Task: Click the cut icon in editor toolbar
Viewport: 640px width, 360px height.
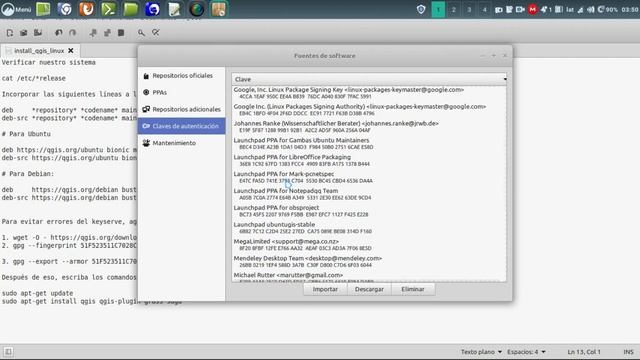Action: click(93, 33)
